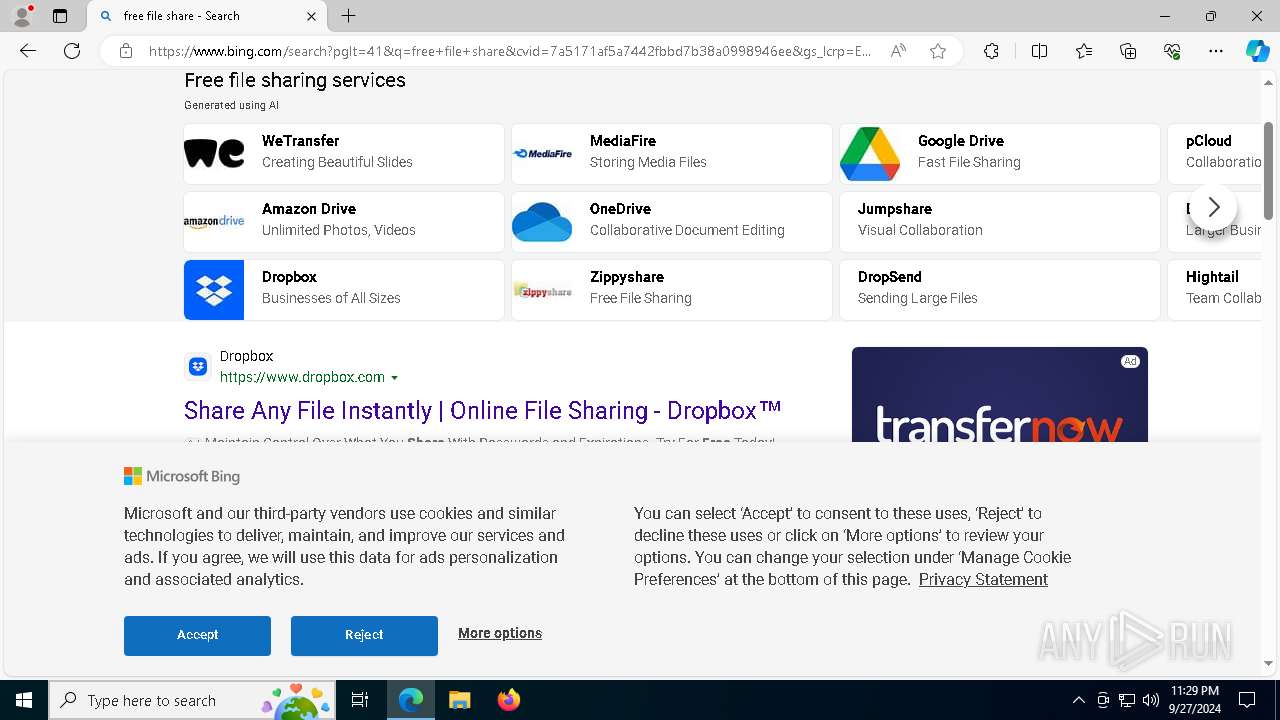The height and width of the screenshot is (720, 1280).
Task: Click the browser back arrow
Action: pos(28,51)
